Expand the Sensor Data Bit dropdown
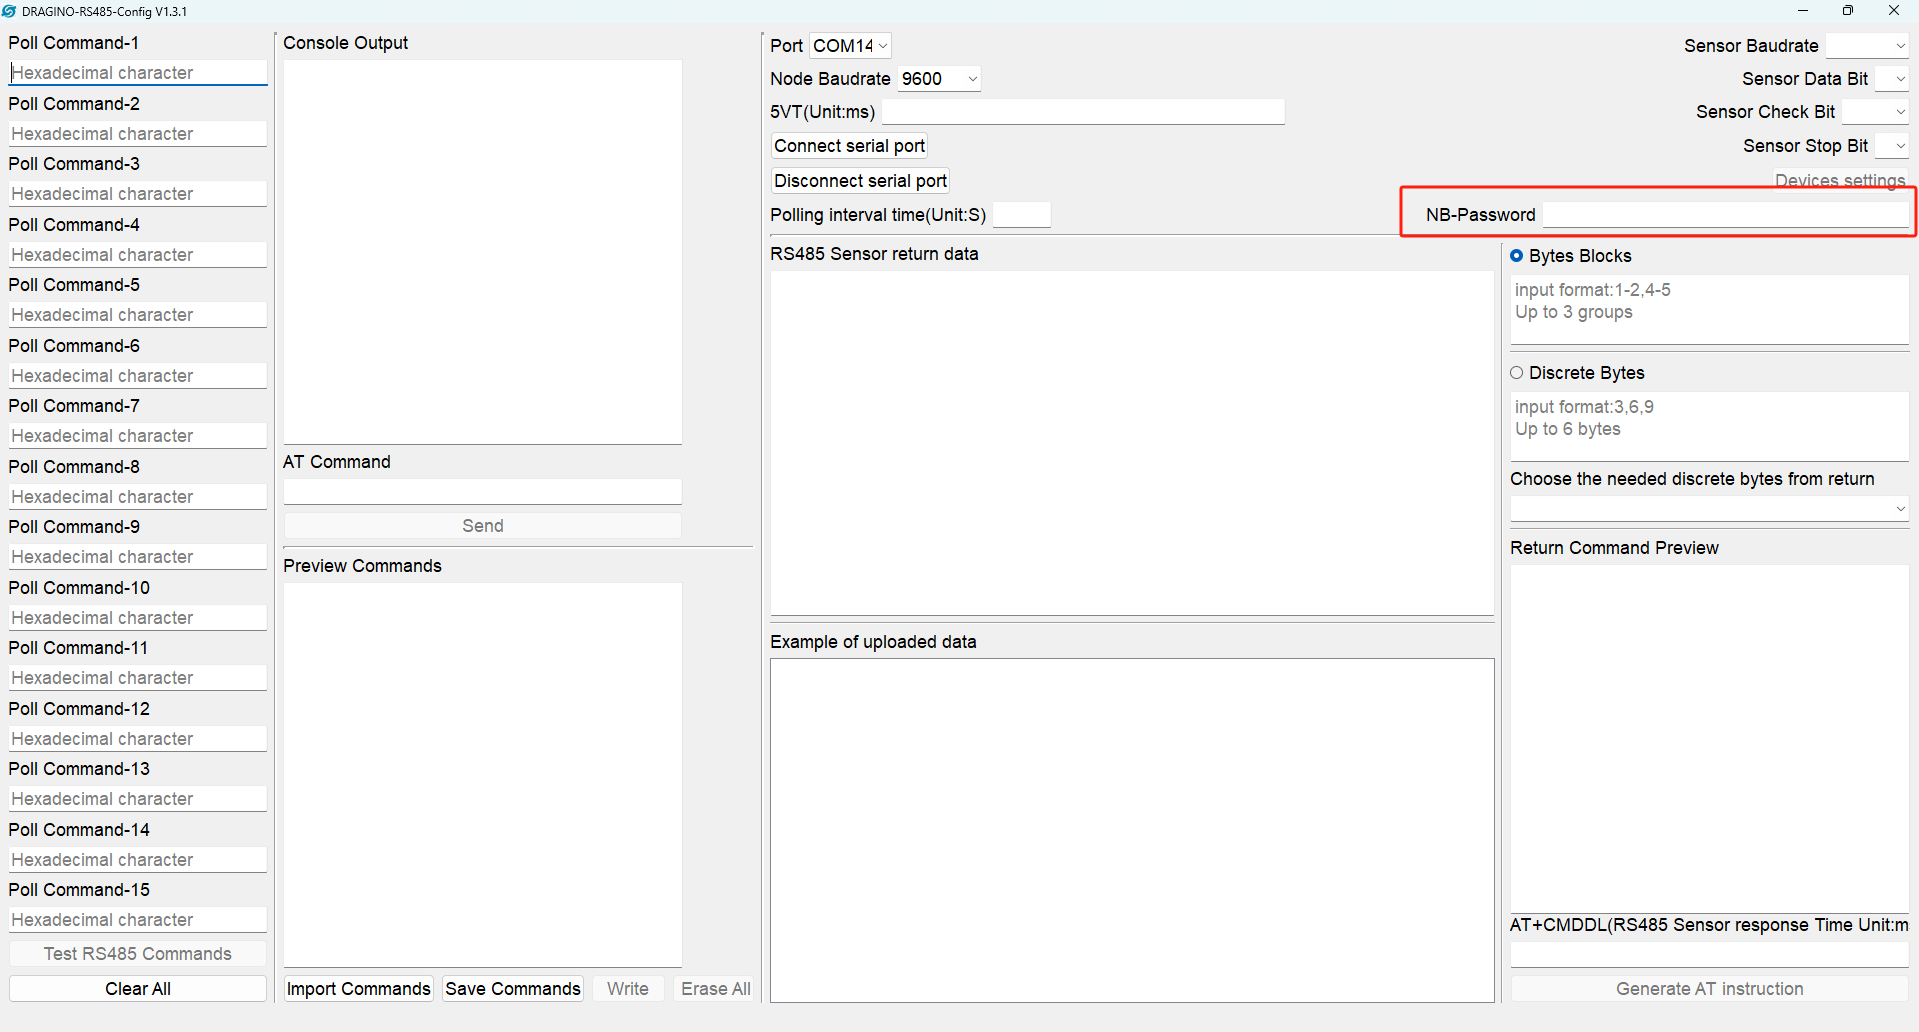This screenshot has height=1032, width=1919. tap(1892, 79)
